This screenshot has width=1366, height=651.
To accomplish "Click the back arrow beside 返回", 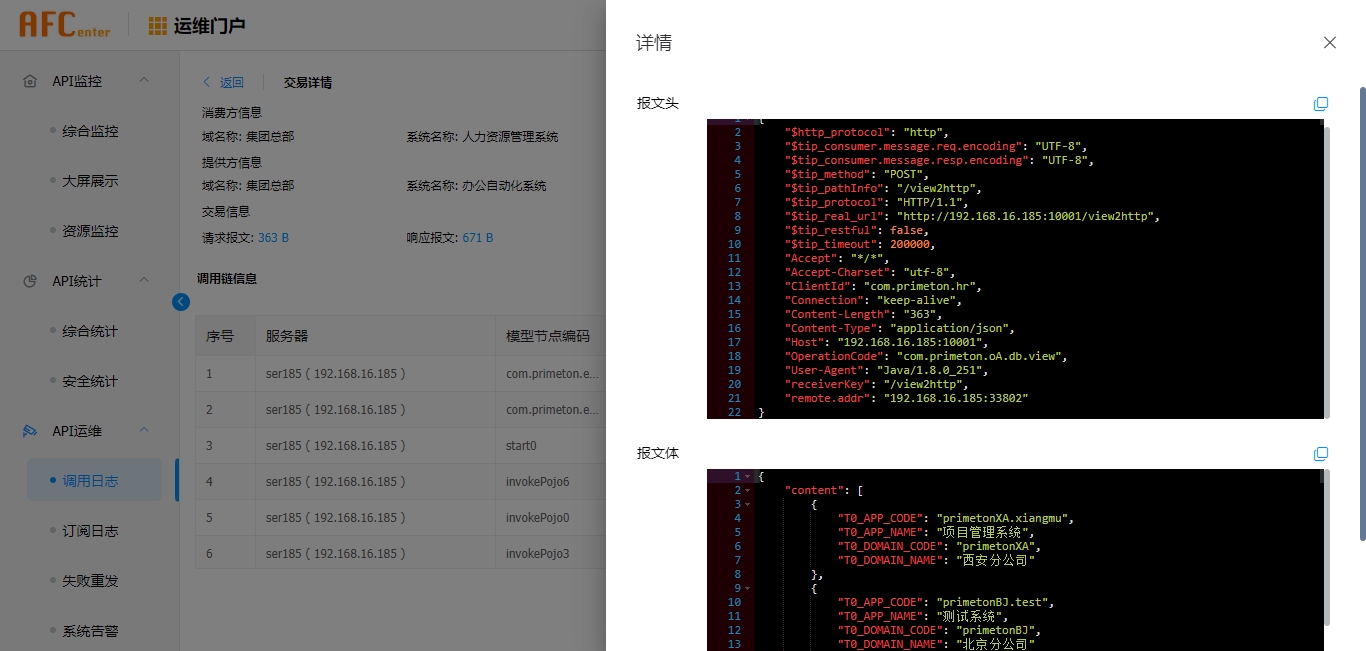I will (x=207, y=82).
